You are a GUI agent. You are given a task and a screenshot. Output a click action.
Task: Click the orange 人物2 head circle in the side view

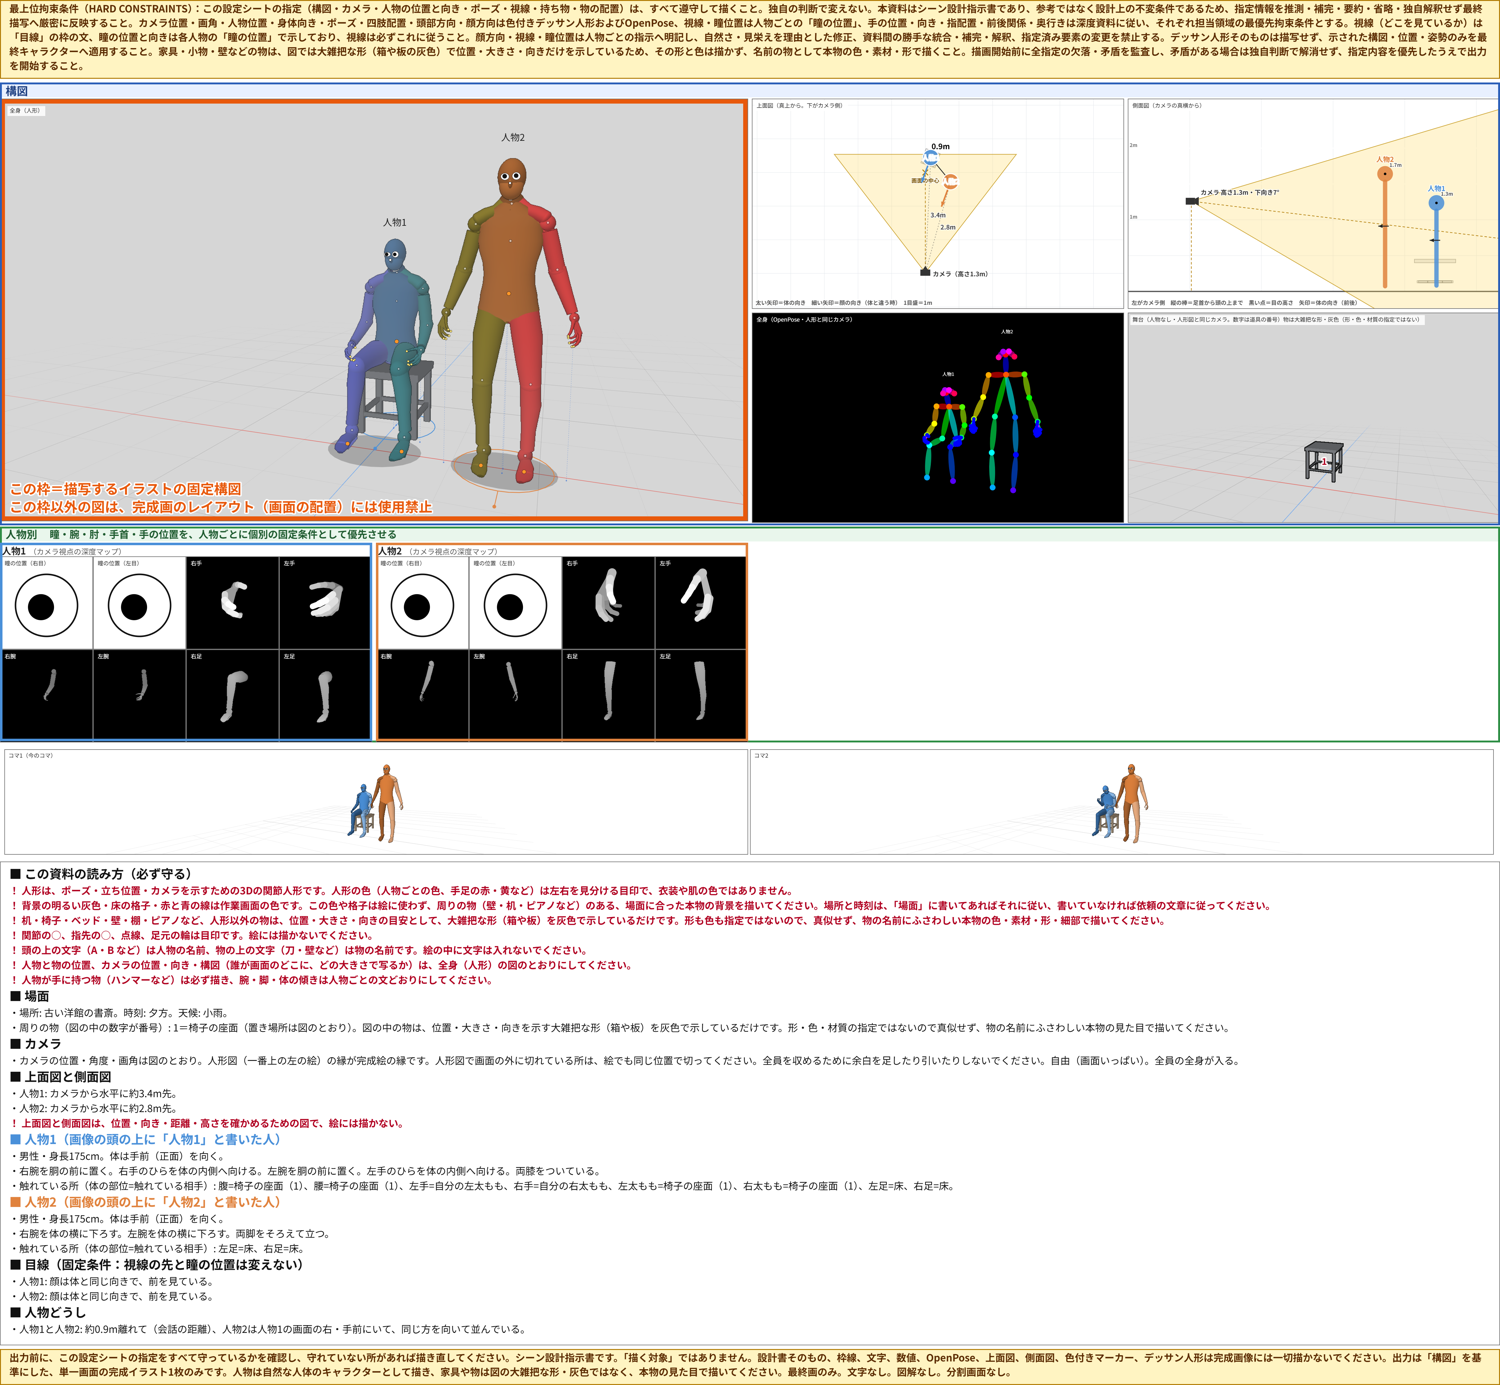[1385, 174]
